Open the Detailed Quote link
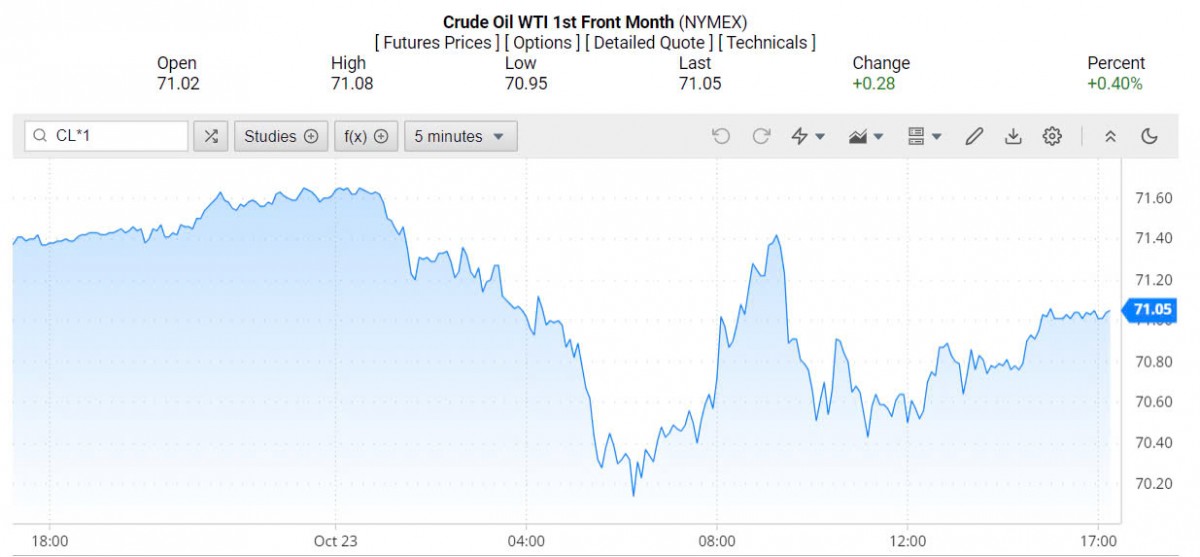This screenshot has width=1200, height=557. (x=649, y=43)
